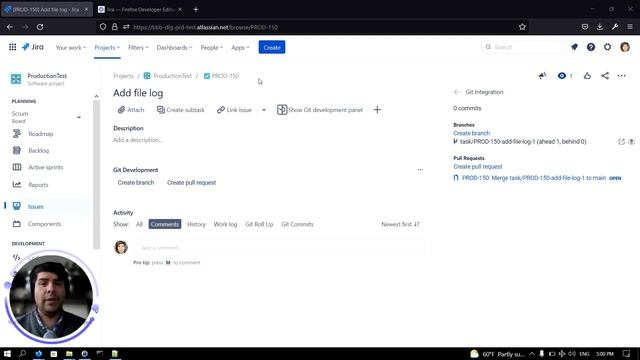The image size is (640, 360).
Task: Open Backlog in sidebar
Action: pos(38,151)
